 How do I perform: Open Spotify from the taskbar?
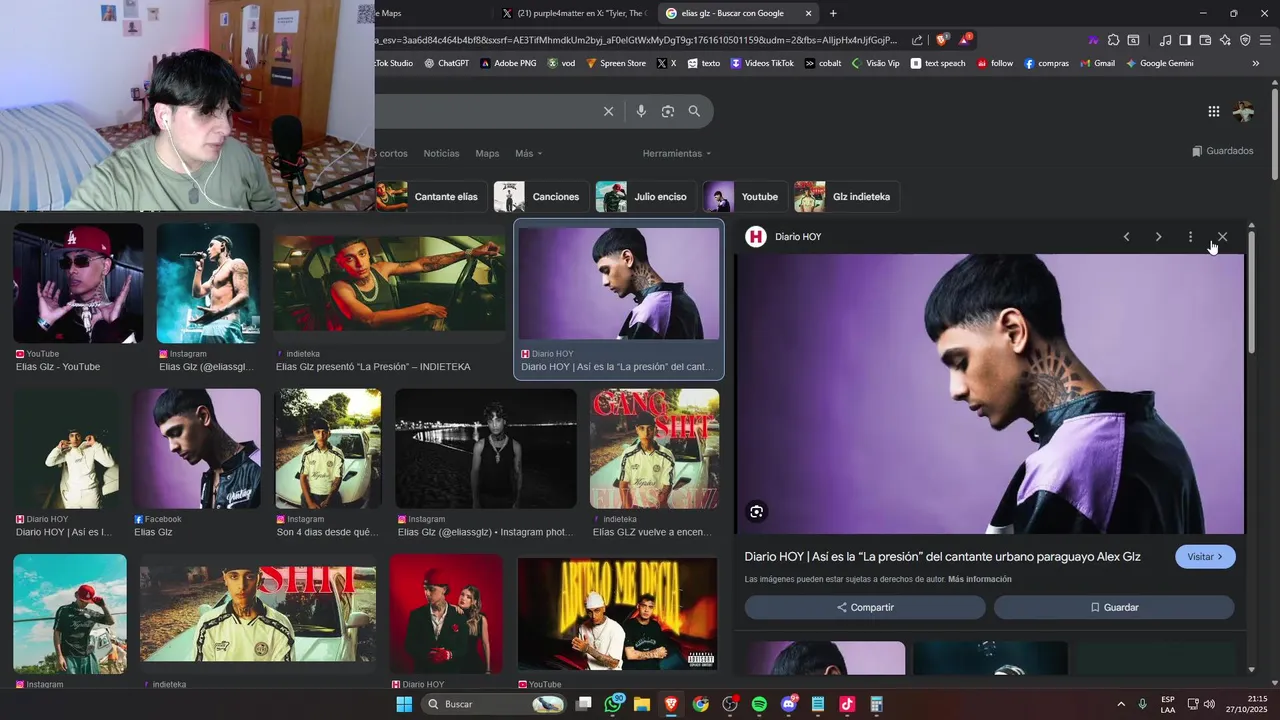(759, 704)
